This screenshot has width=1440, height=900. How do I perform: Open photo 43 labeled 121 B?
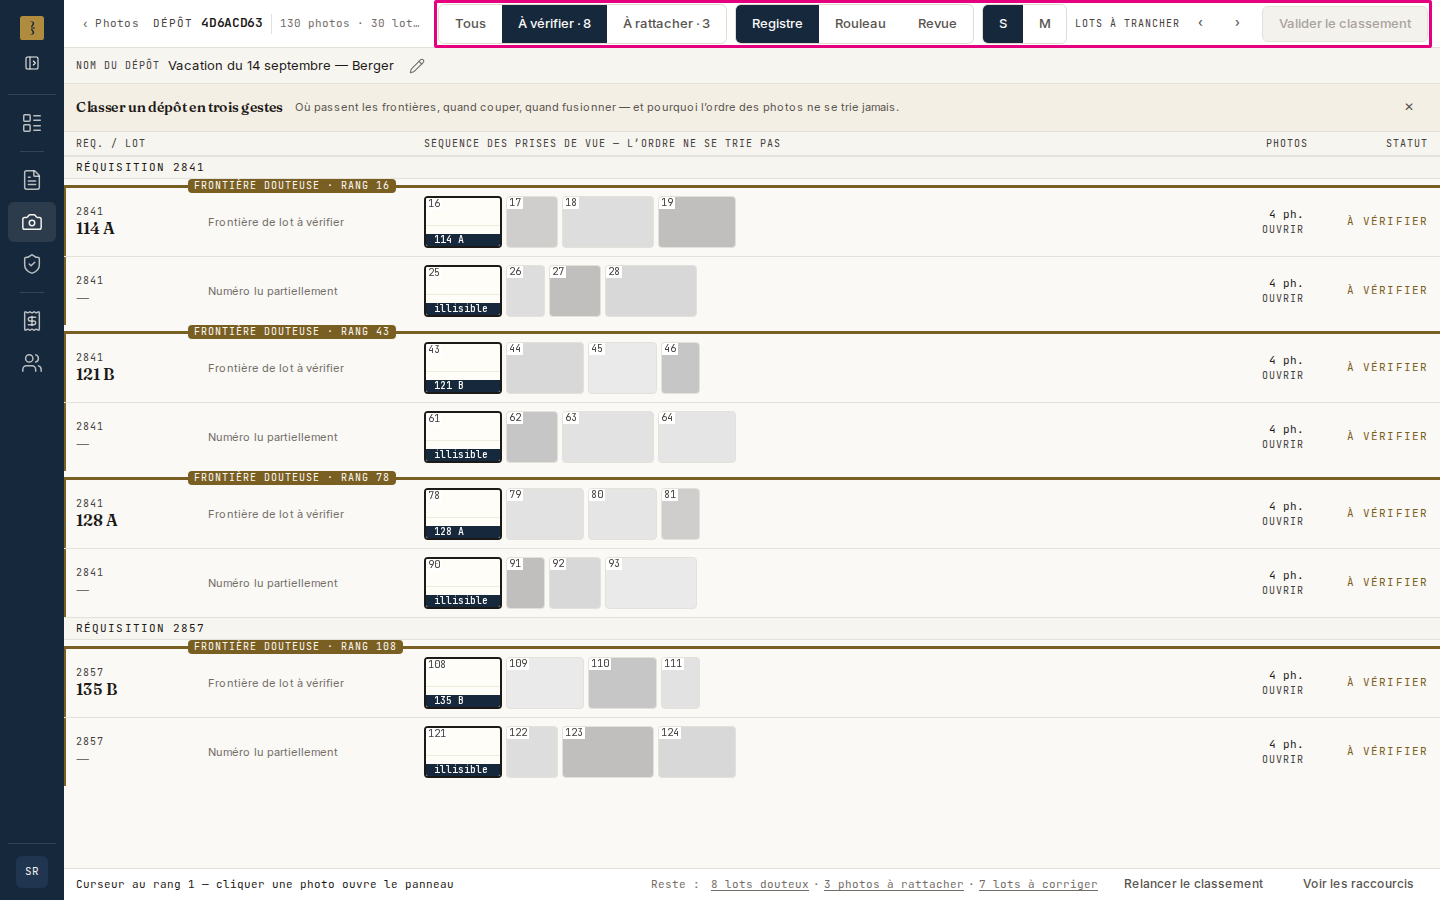click(463, 368)
